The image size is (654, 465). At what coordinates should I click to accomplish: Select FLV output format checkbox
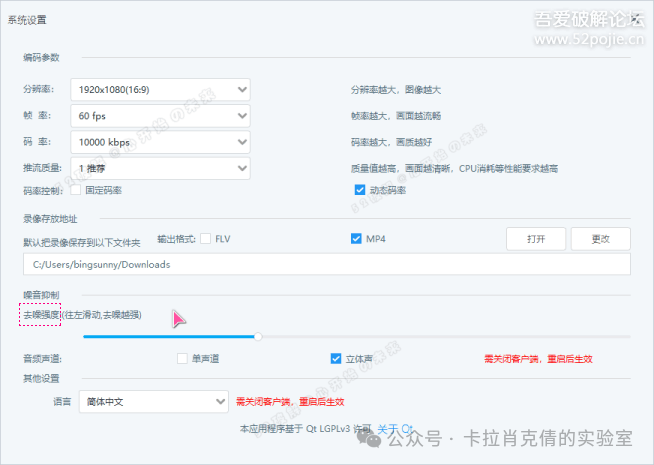point(205,239)
